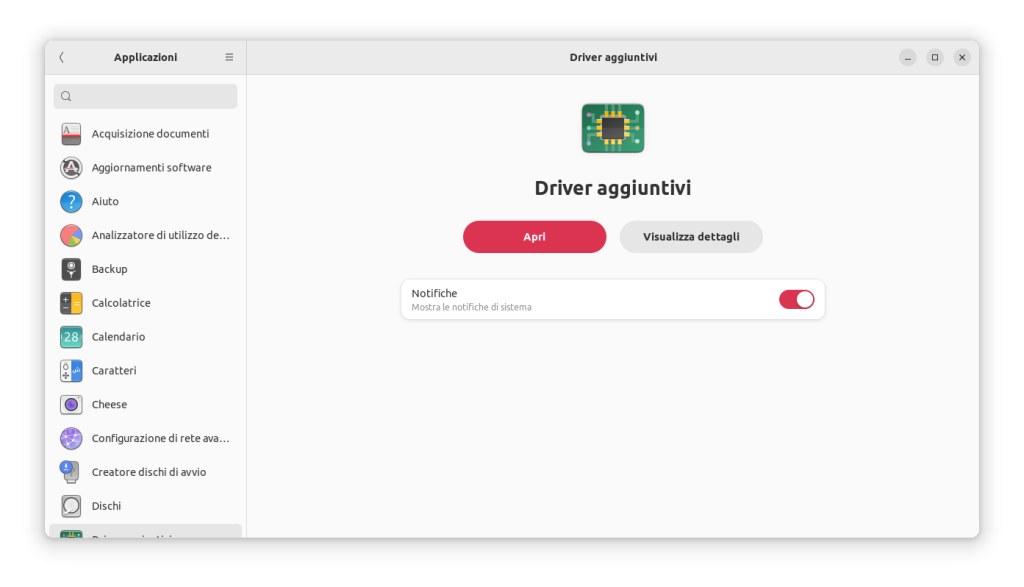Open the Aiuto question mark icon
The height and width of the screenshot is (587, 1024).
71,202
